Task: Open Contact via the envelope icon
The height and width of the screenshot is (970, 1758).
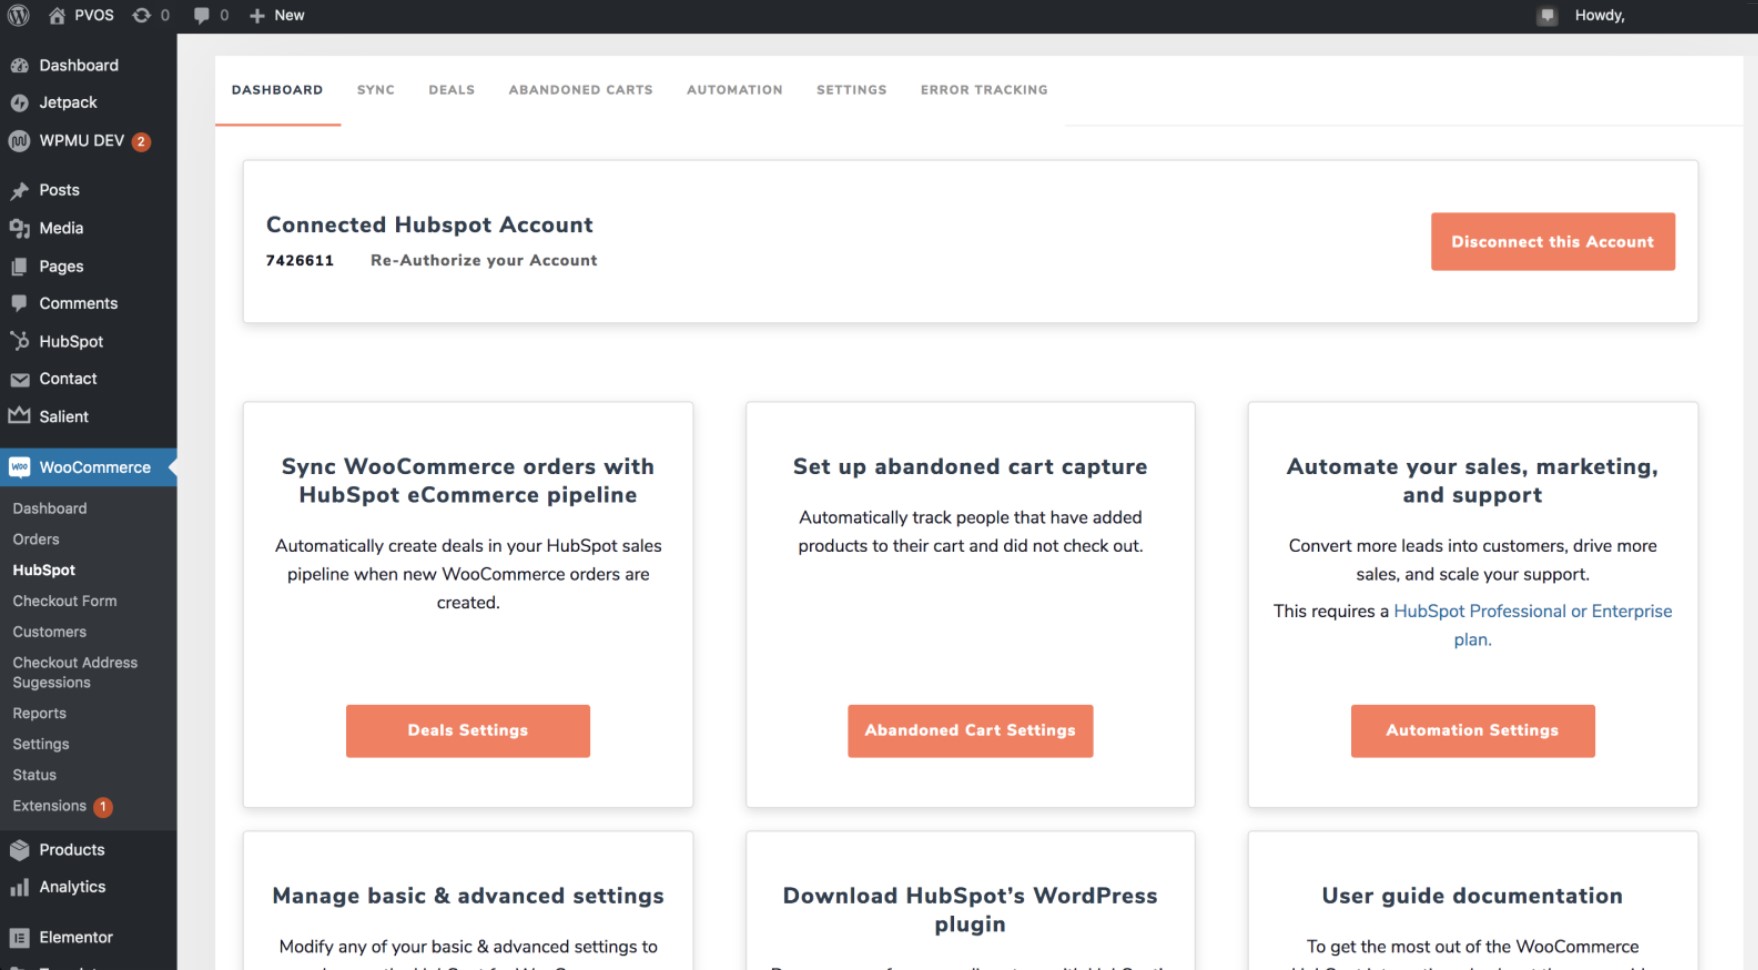Action: [19, 378]
